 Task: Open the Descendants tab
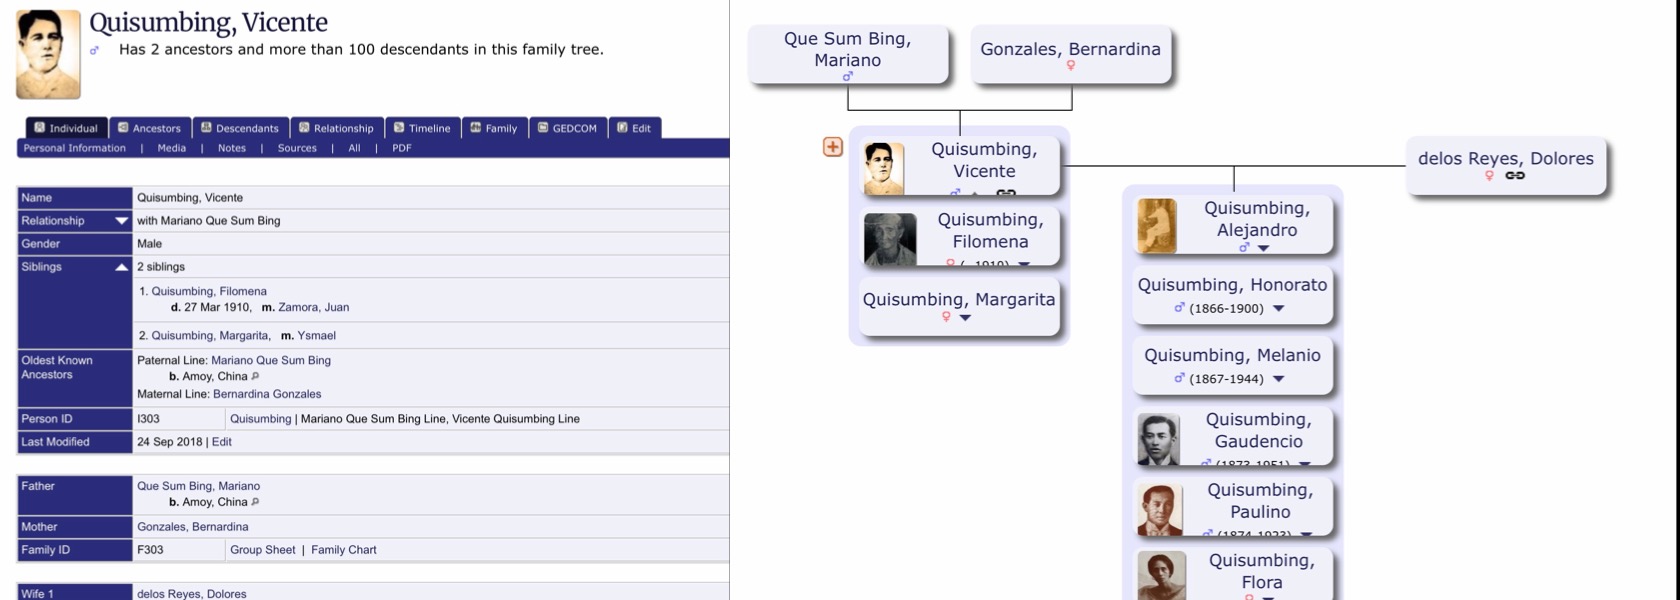coord(240,128)
